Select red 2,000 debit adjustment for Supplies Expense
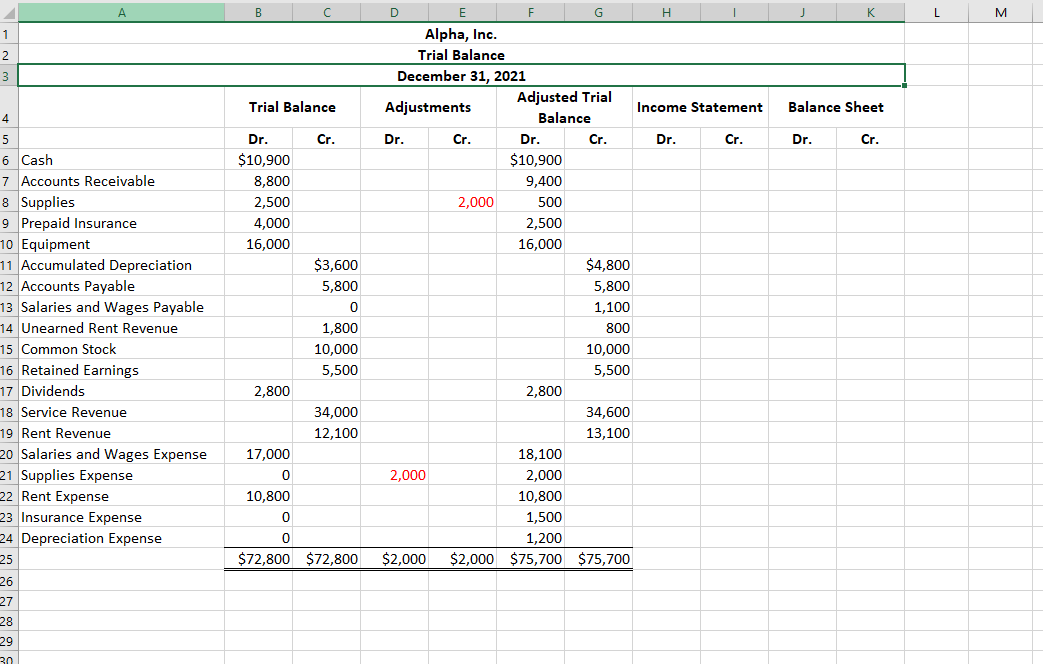This screenshot has height=664, width=1043. point(394,475)
